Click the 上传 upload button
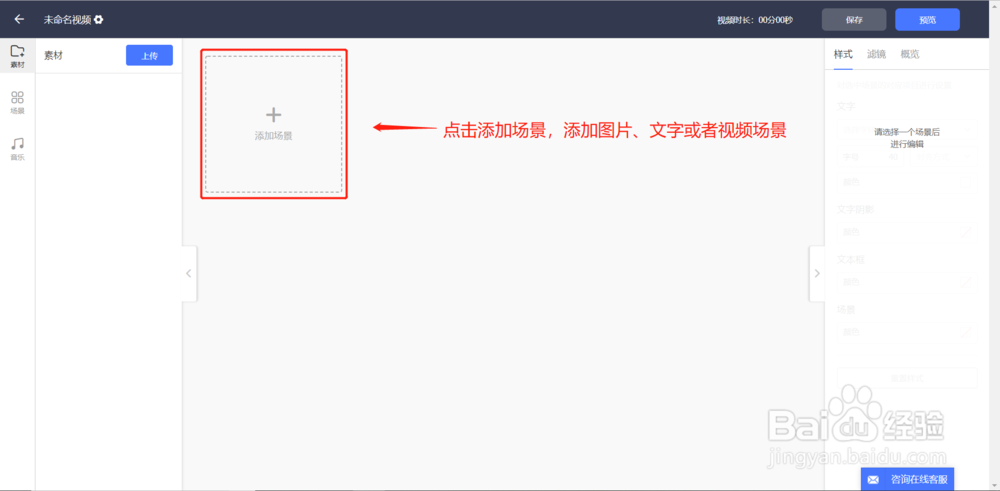Viewport: 1000px width, 491px height. tap(149, 55)
